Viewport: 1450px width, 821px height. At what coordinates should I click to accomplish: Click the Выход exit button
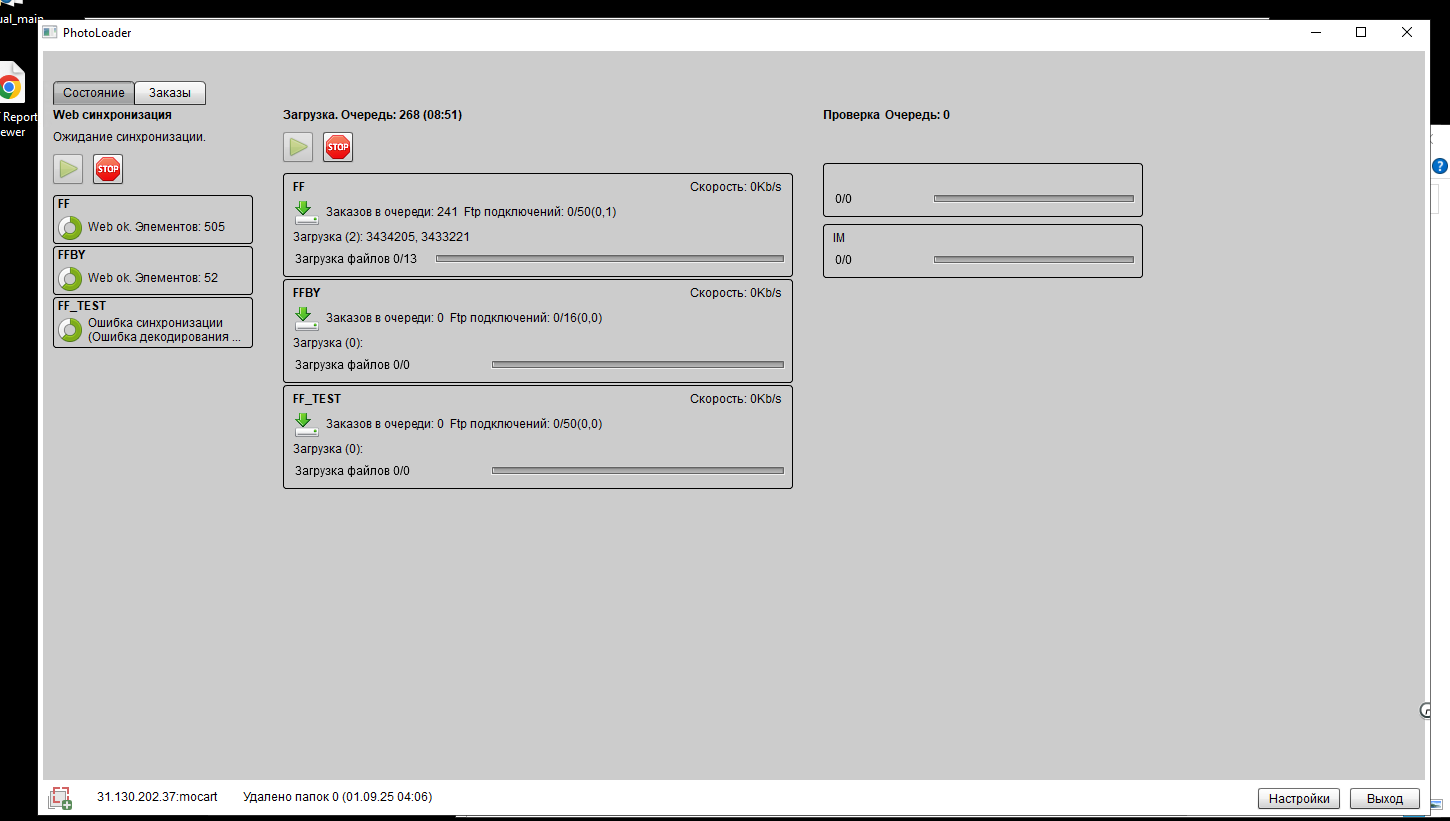1385,798
